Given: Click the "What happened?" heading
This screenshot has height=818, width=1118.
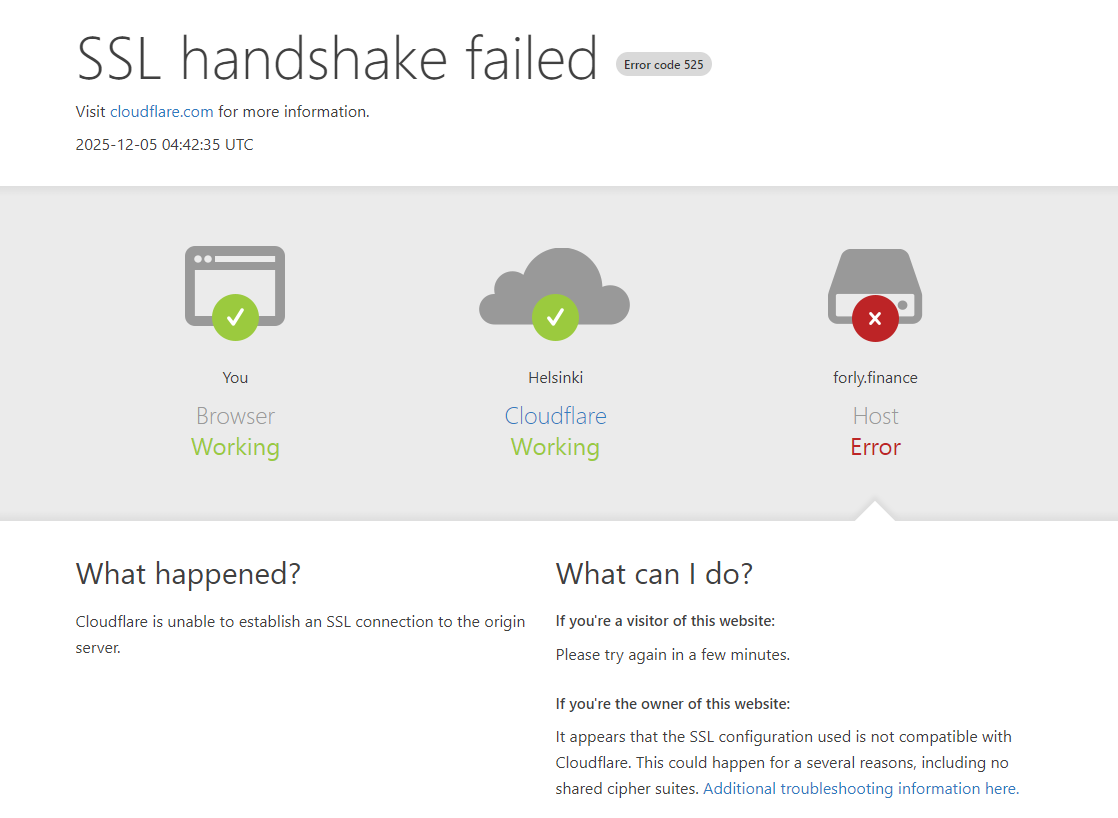Looking at the screenshot, I should click(x=188, y=574).
